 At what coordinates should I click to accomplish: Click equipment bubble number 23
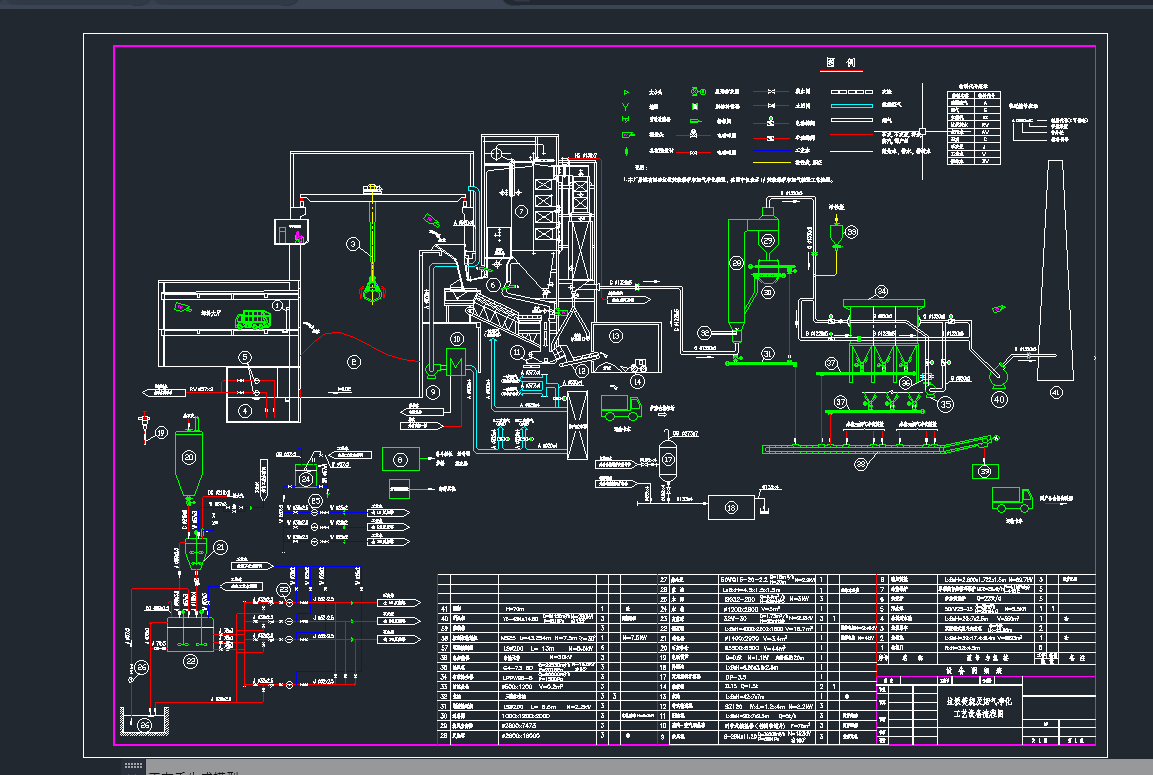click(285, 590)
